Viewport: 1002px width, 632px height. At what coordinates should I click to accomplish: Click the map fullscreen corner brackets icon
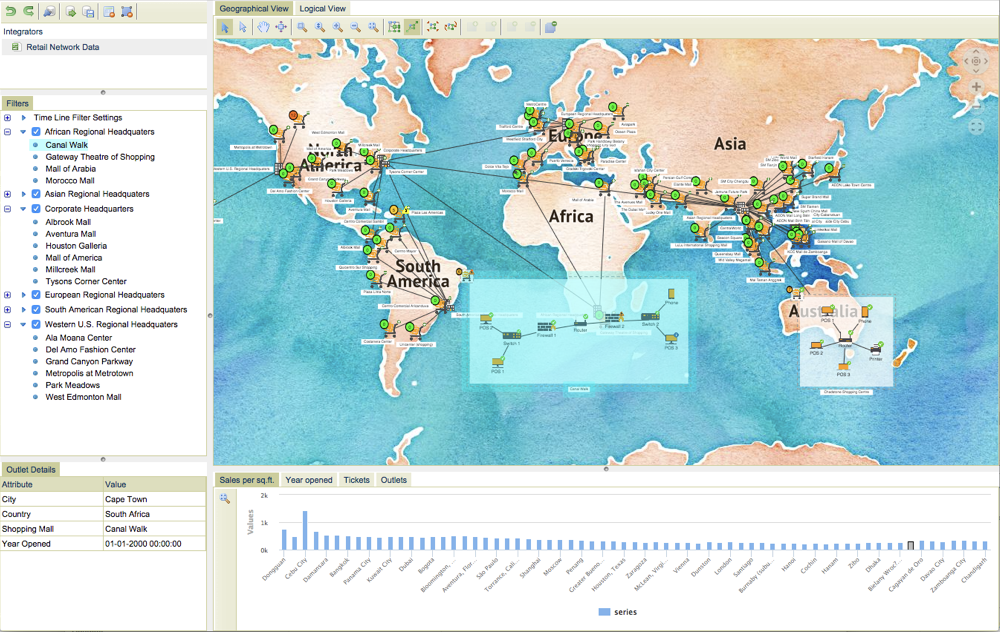pos(976,127)
